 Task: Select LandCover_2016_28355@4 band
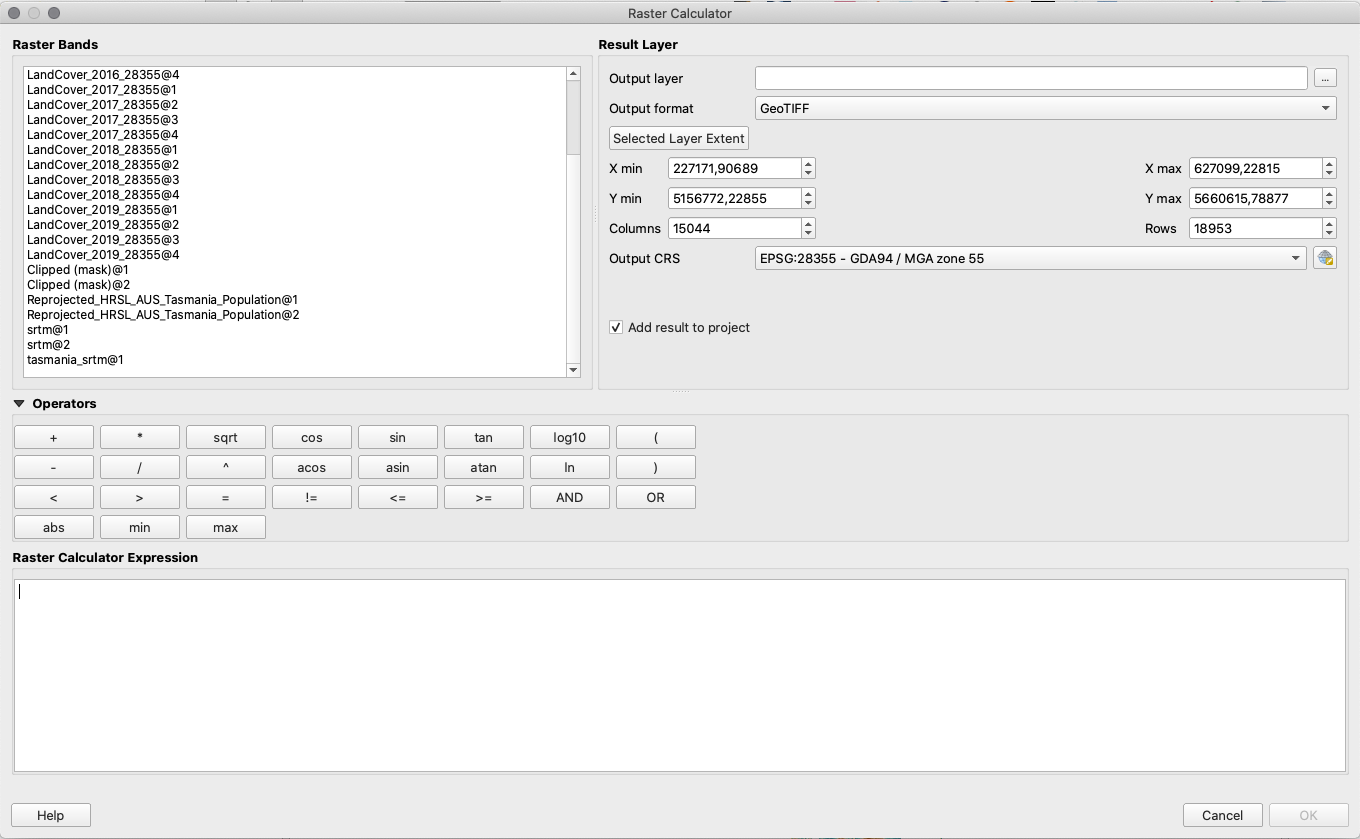pyautogui.click(x=103, y=75)
